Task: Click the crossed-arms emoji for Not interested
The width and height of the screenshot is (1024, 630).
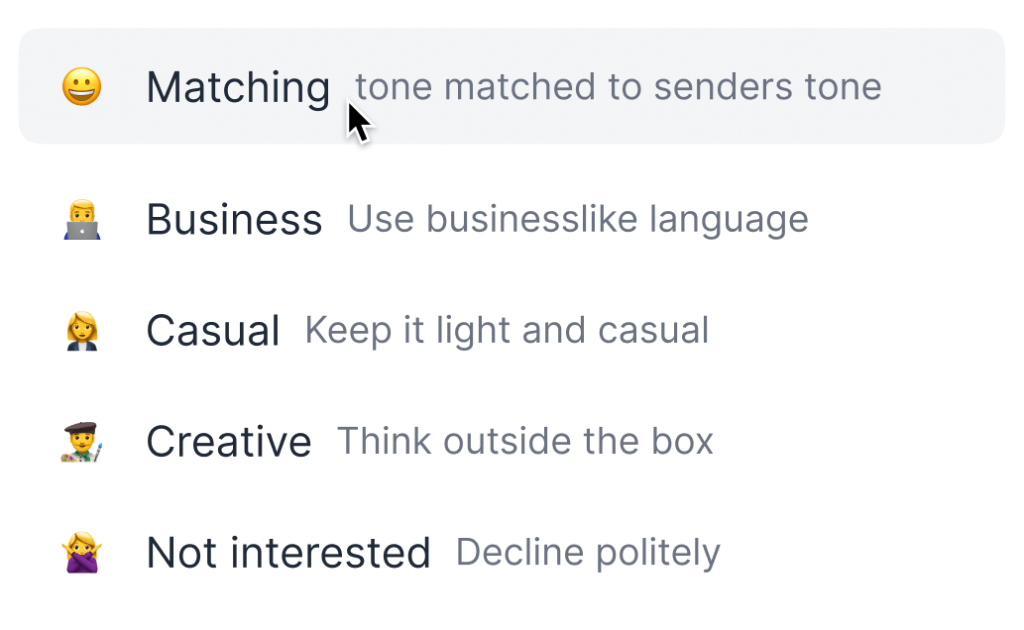Action: [x=81, y=552]
